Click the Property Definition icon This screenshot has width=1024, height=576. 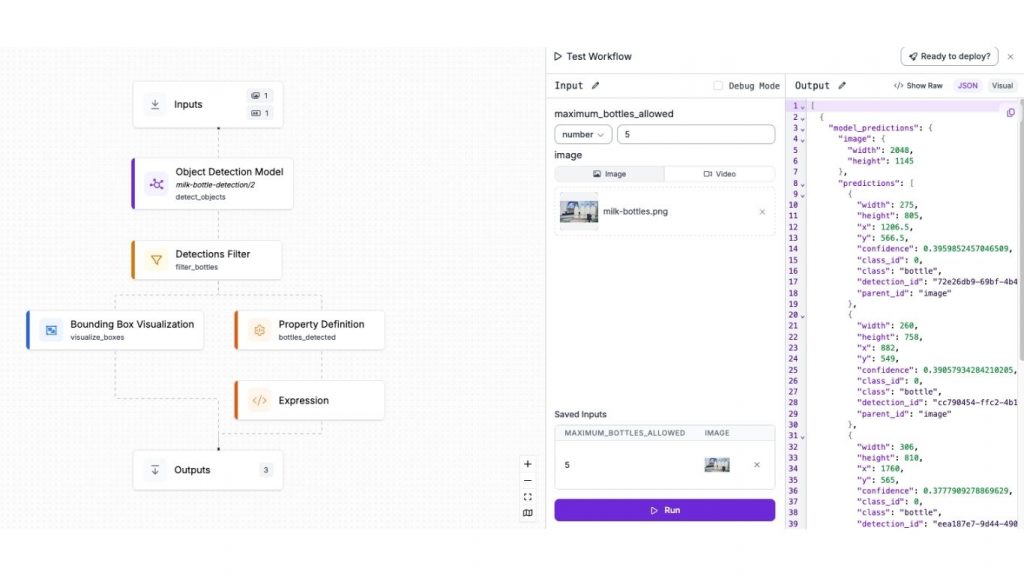[x=259, y=329]
